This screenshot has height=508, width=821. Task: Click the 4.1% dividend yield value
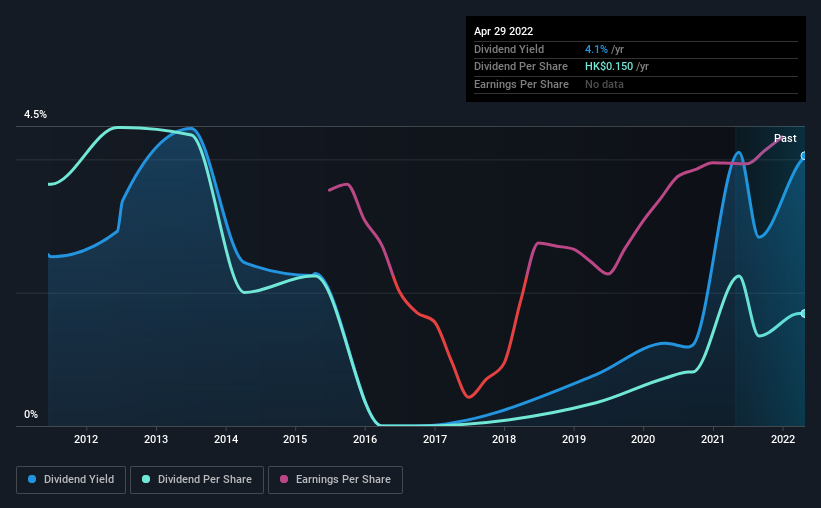(596, 49)
